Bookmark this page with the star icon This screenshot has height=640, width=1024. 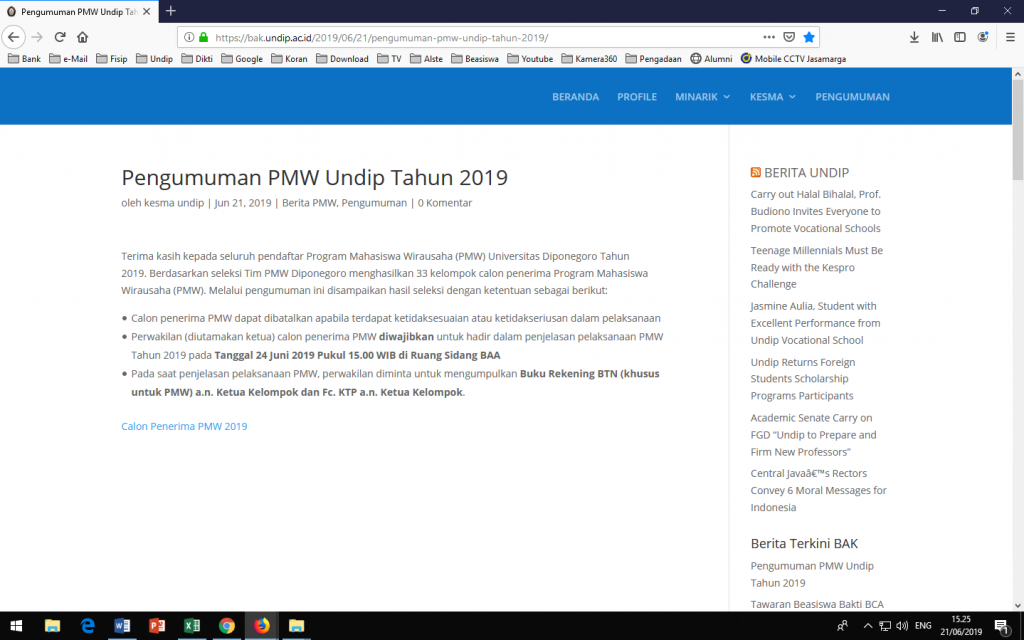pos(809,37)
